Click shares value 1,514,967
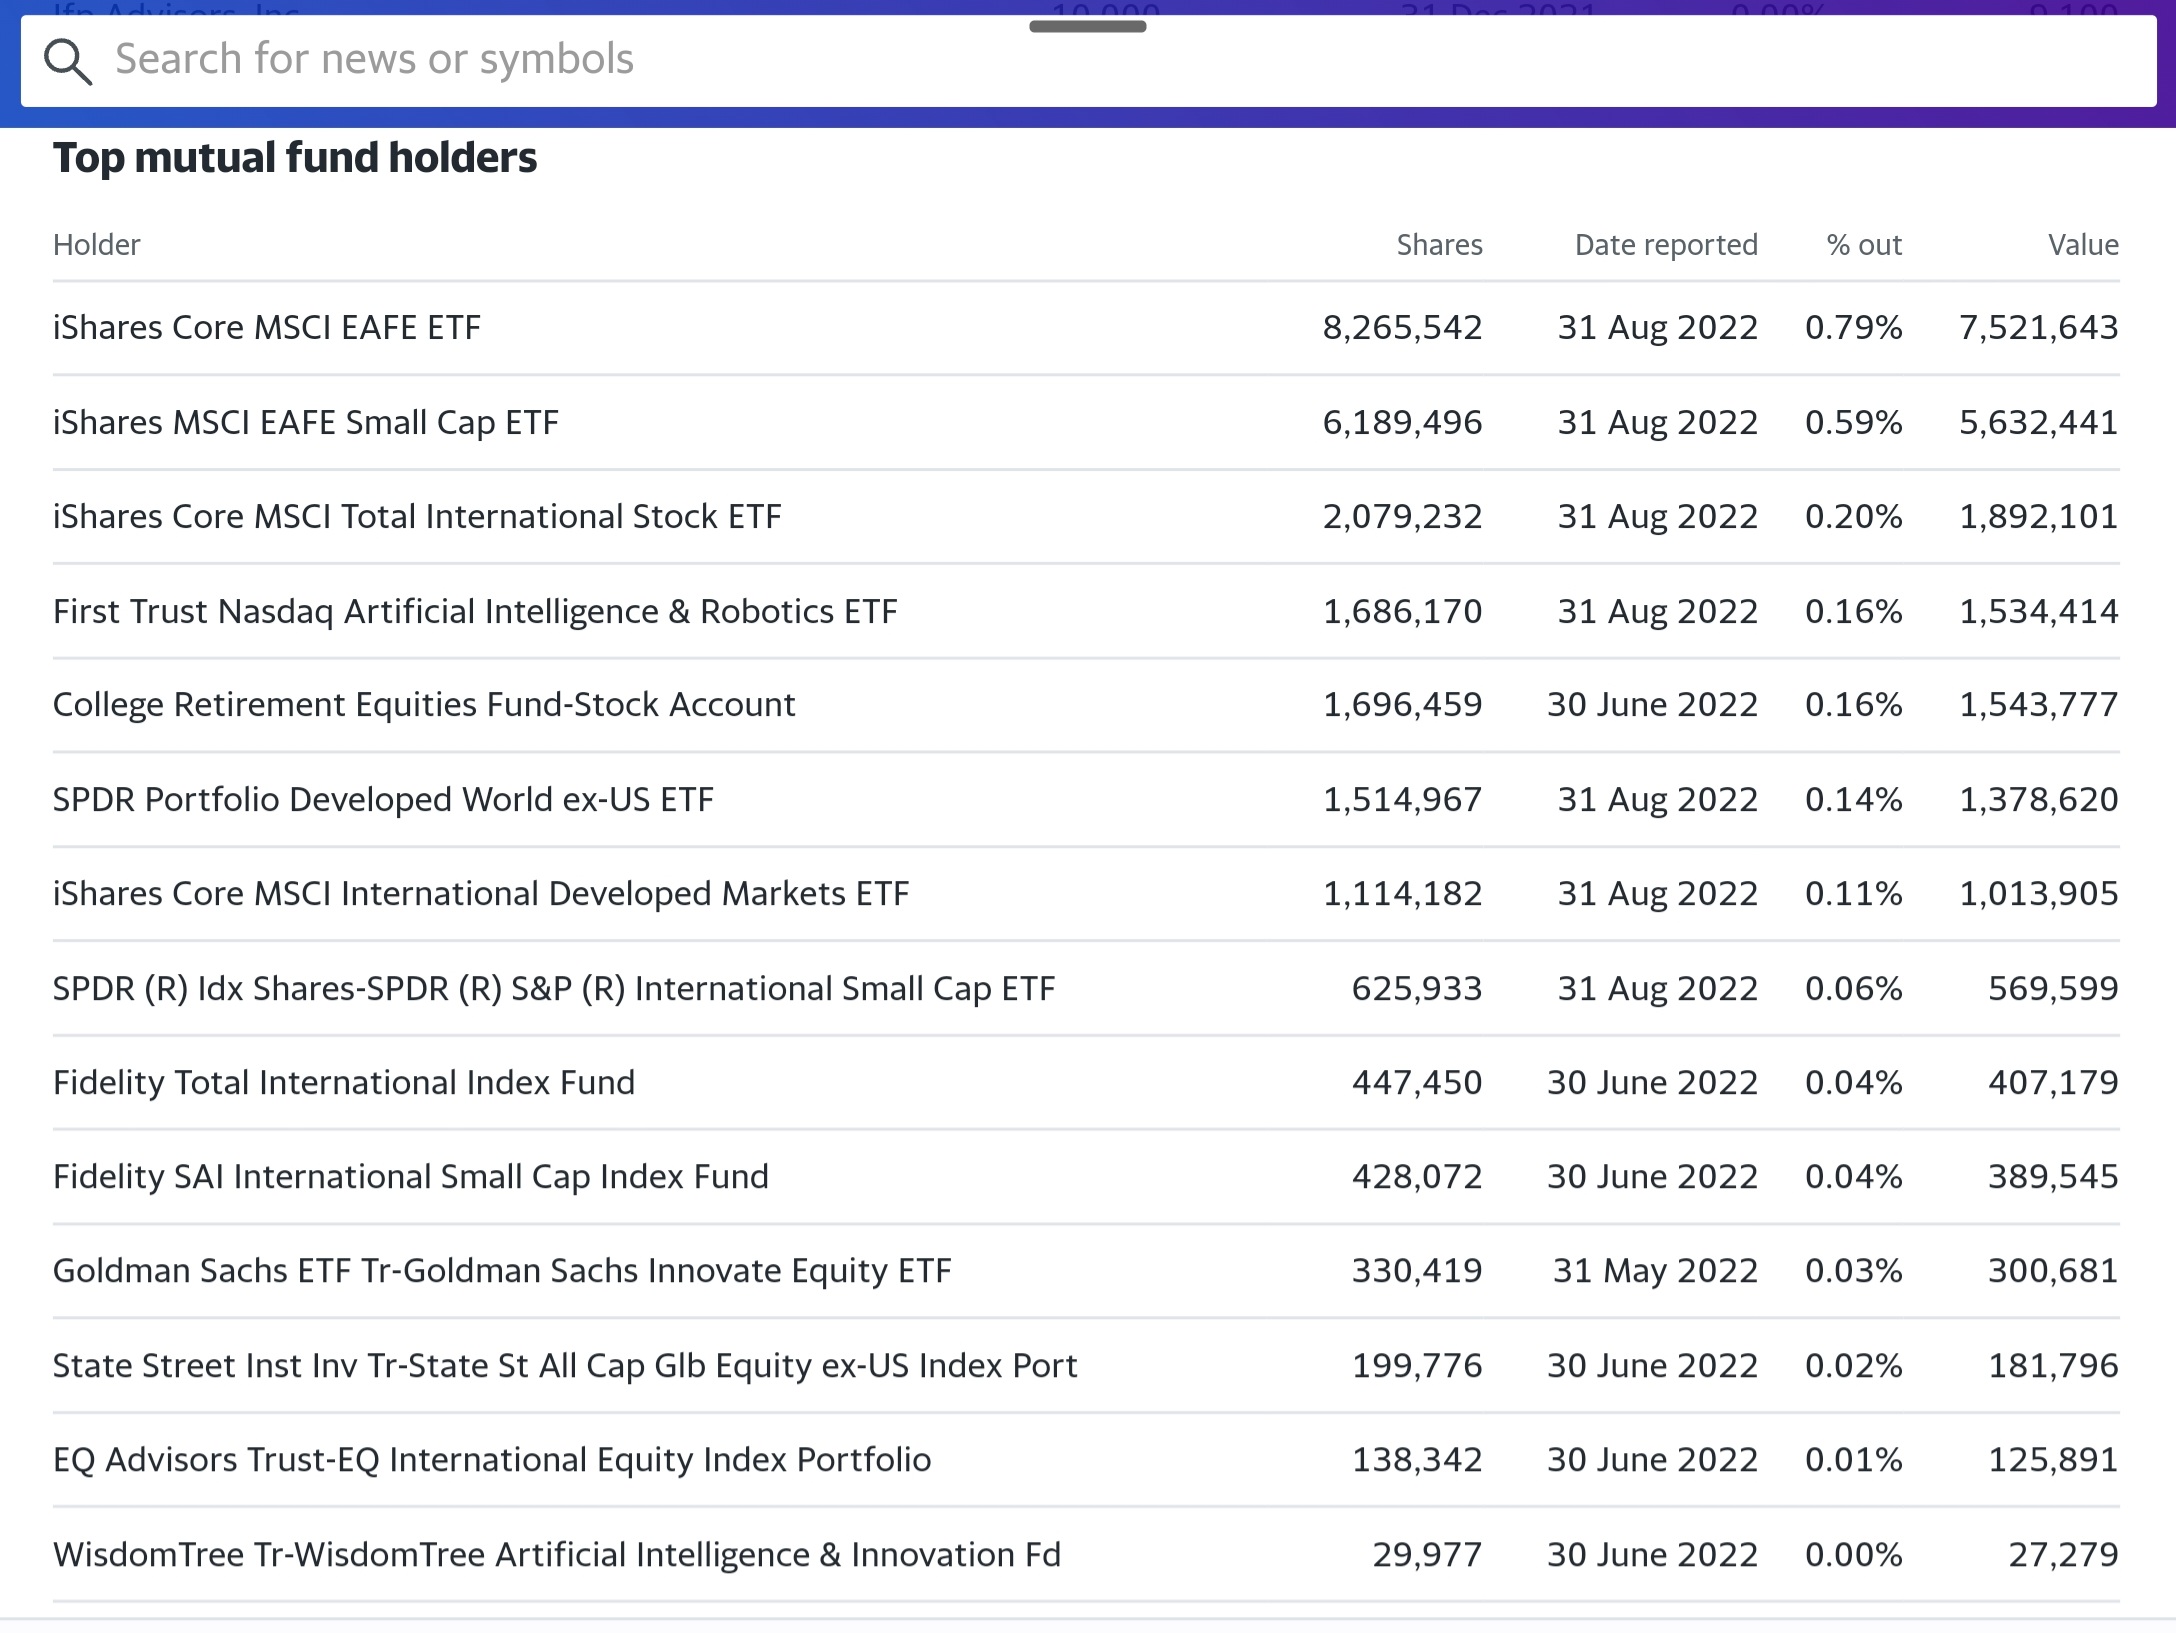Image resolution: width=2176 pixels, height=1633 pixels. (x=1402, y=799)
